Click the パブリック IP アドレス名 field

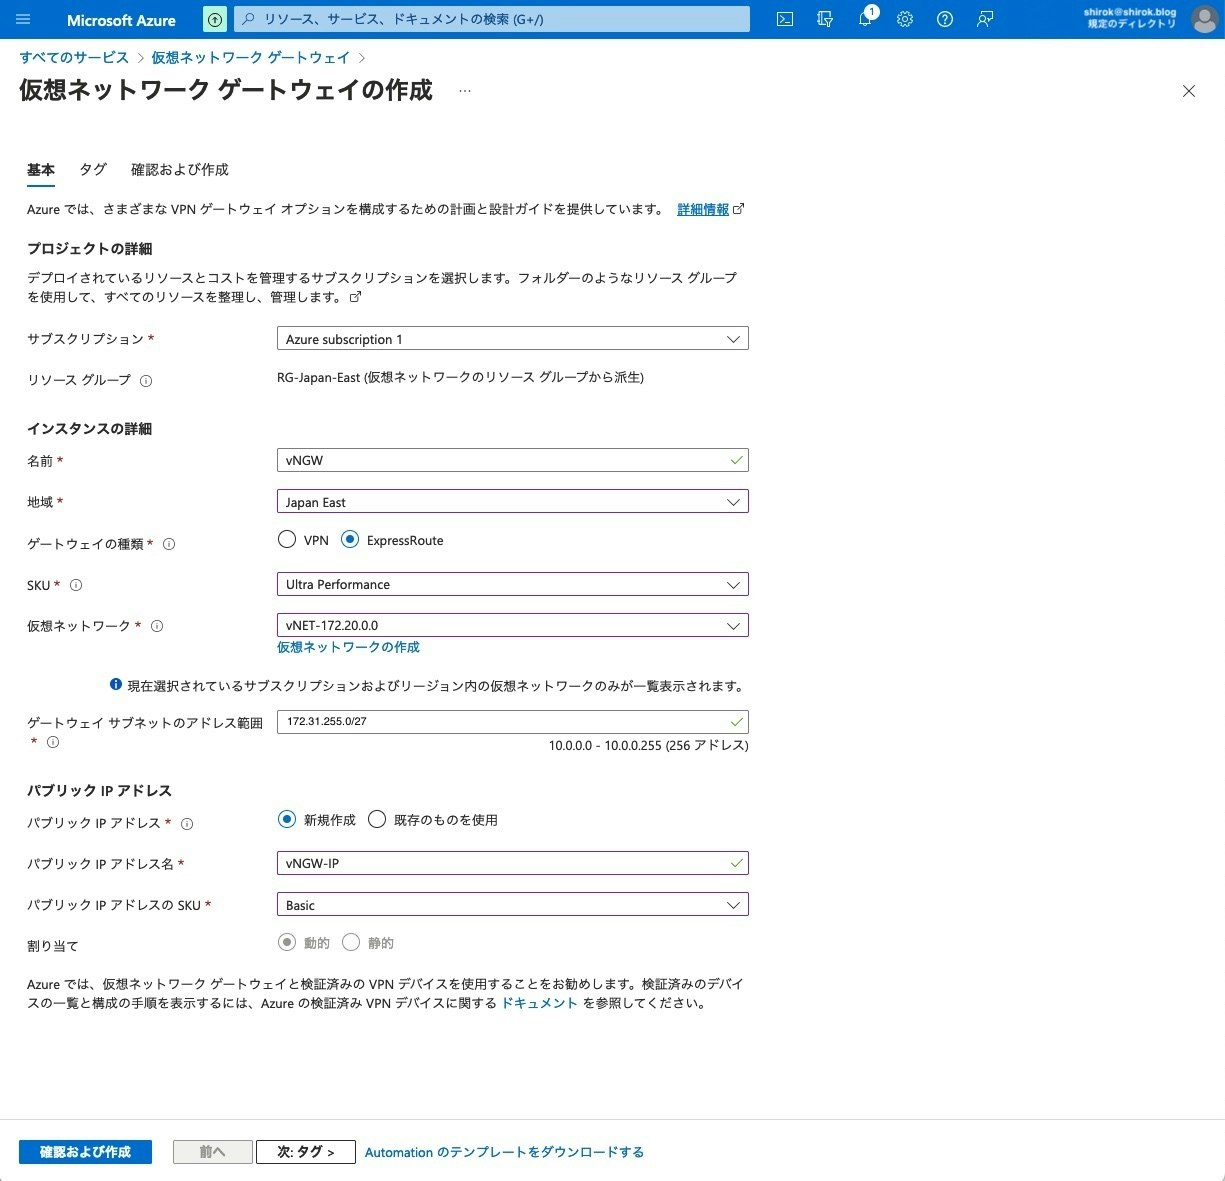pos(512,863)
